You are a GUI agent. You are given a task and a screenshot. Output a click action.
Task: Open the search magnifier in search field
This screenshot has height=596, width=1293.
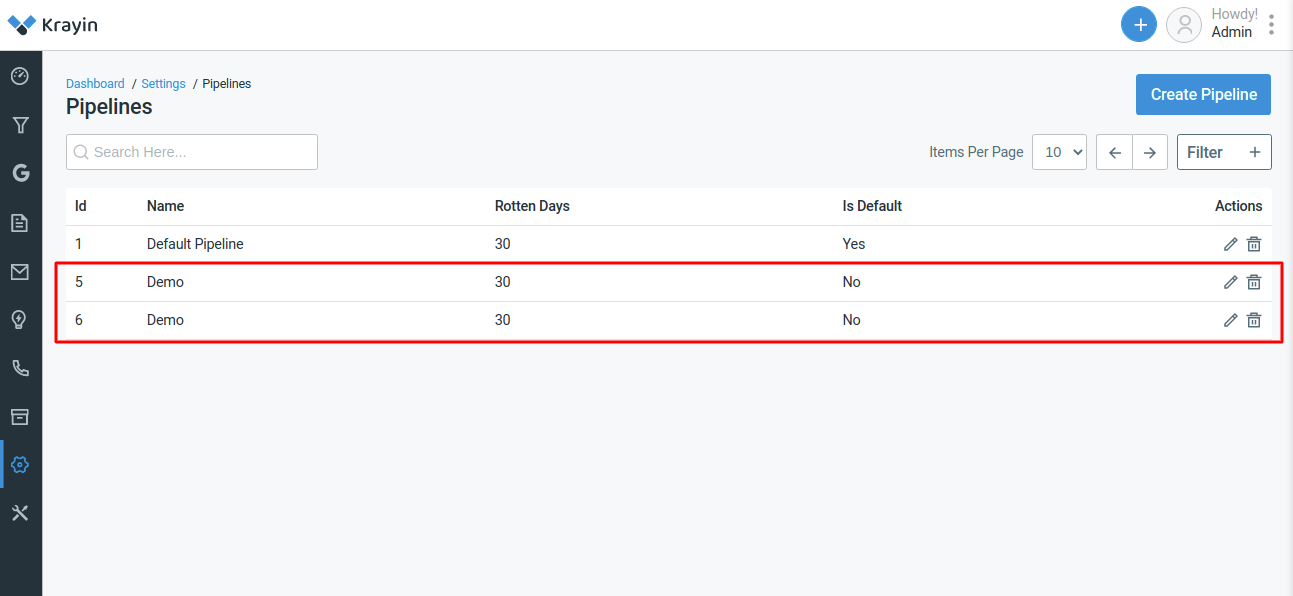81,151
